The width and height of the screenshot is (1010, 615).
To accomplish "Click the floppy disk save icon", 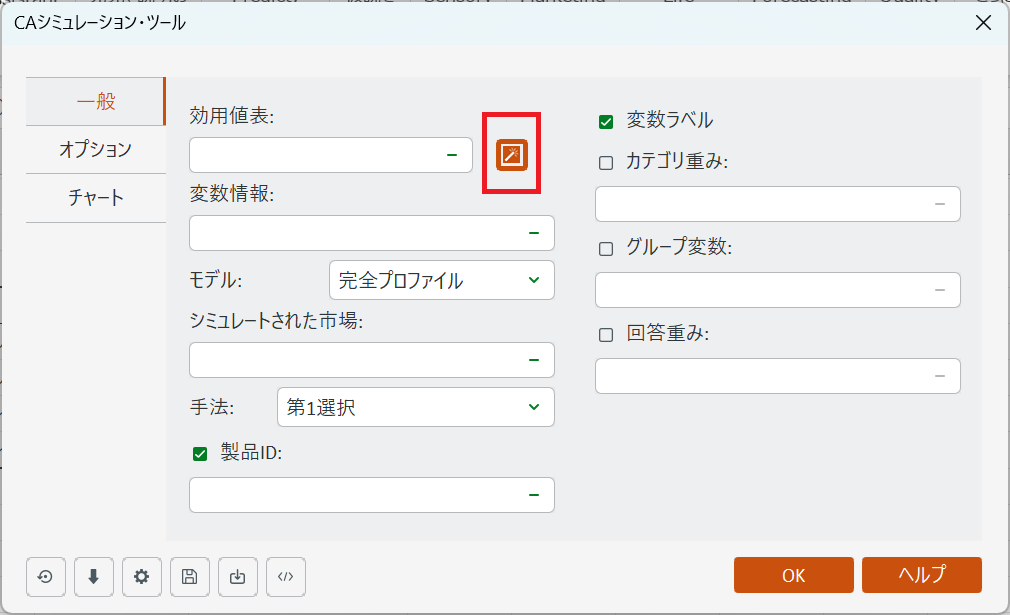I will click(190, 576).
